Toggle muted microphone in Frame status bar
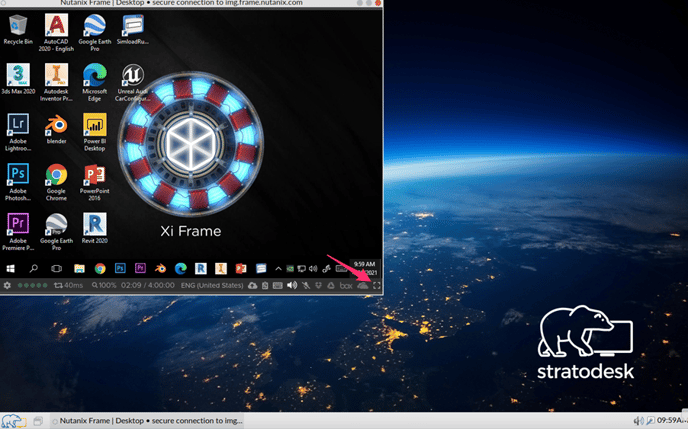 tap(306, 286)
